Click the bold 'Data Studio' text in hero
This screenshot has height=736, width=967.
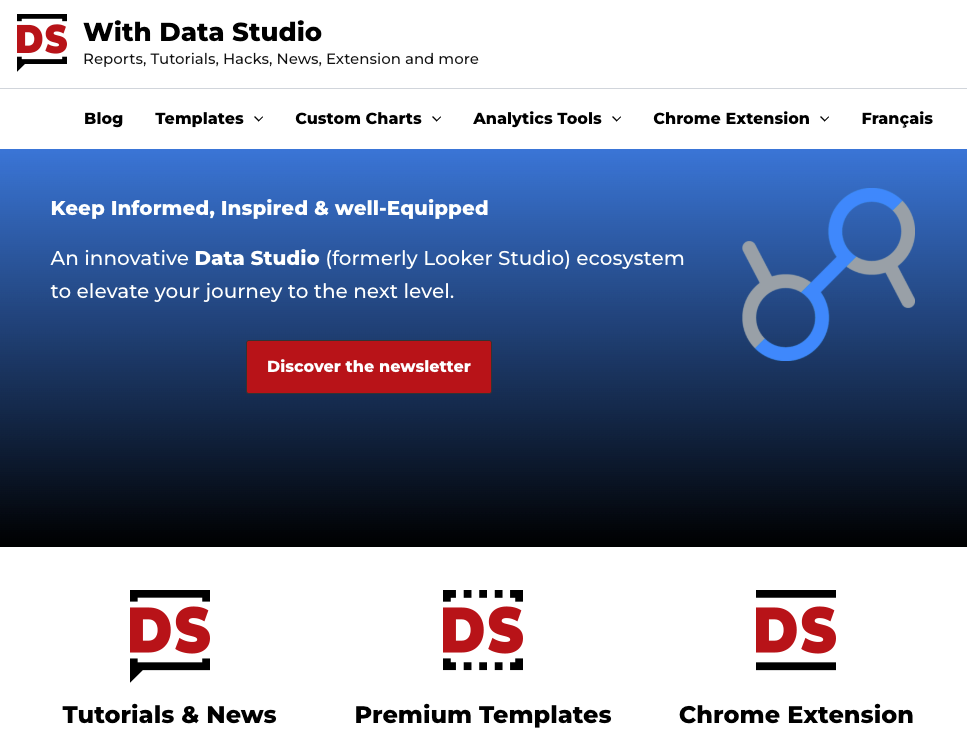click(257, 258)
